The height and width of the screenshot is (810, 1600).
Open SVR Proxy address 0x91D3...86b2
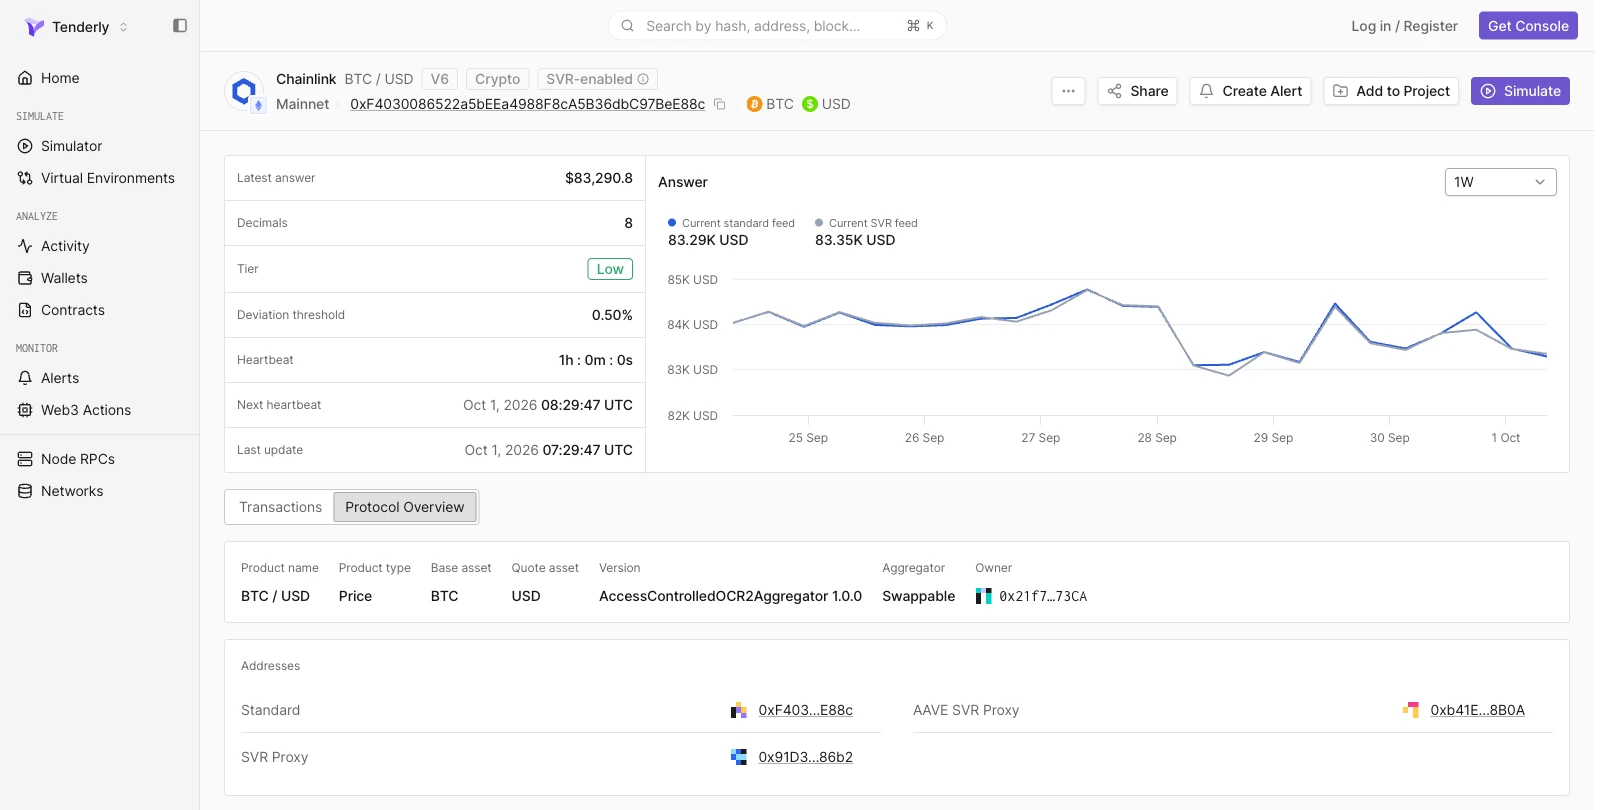[x=805, y=757]
